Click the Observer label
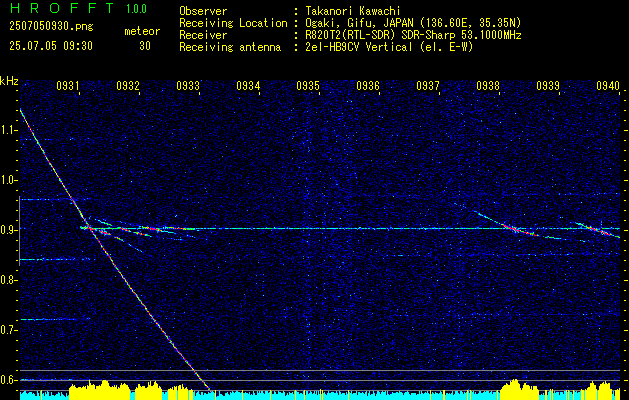 (203, 11)
